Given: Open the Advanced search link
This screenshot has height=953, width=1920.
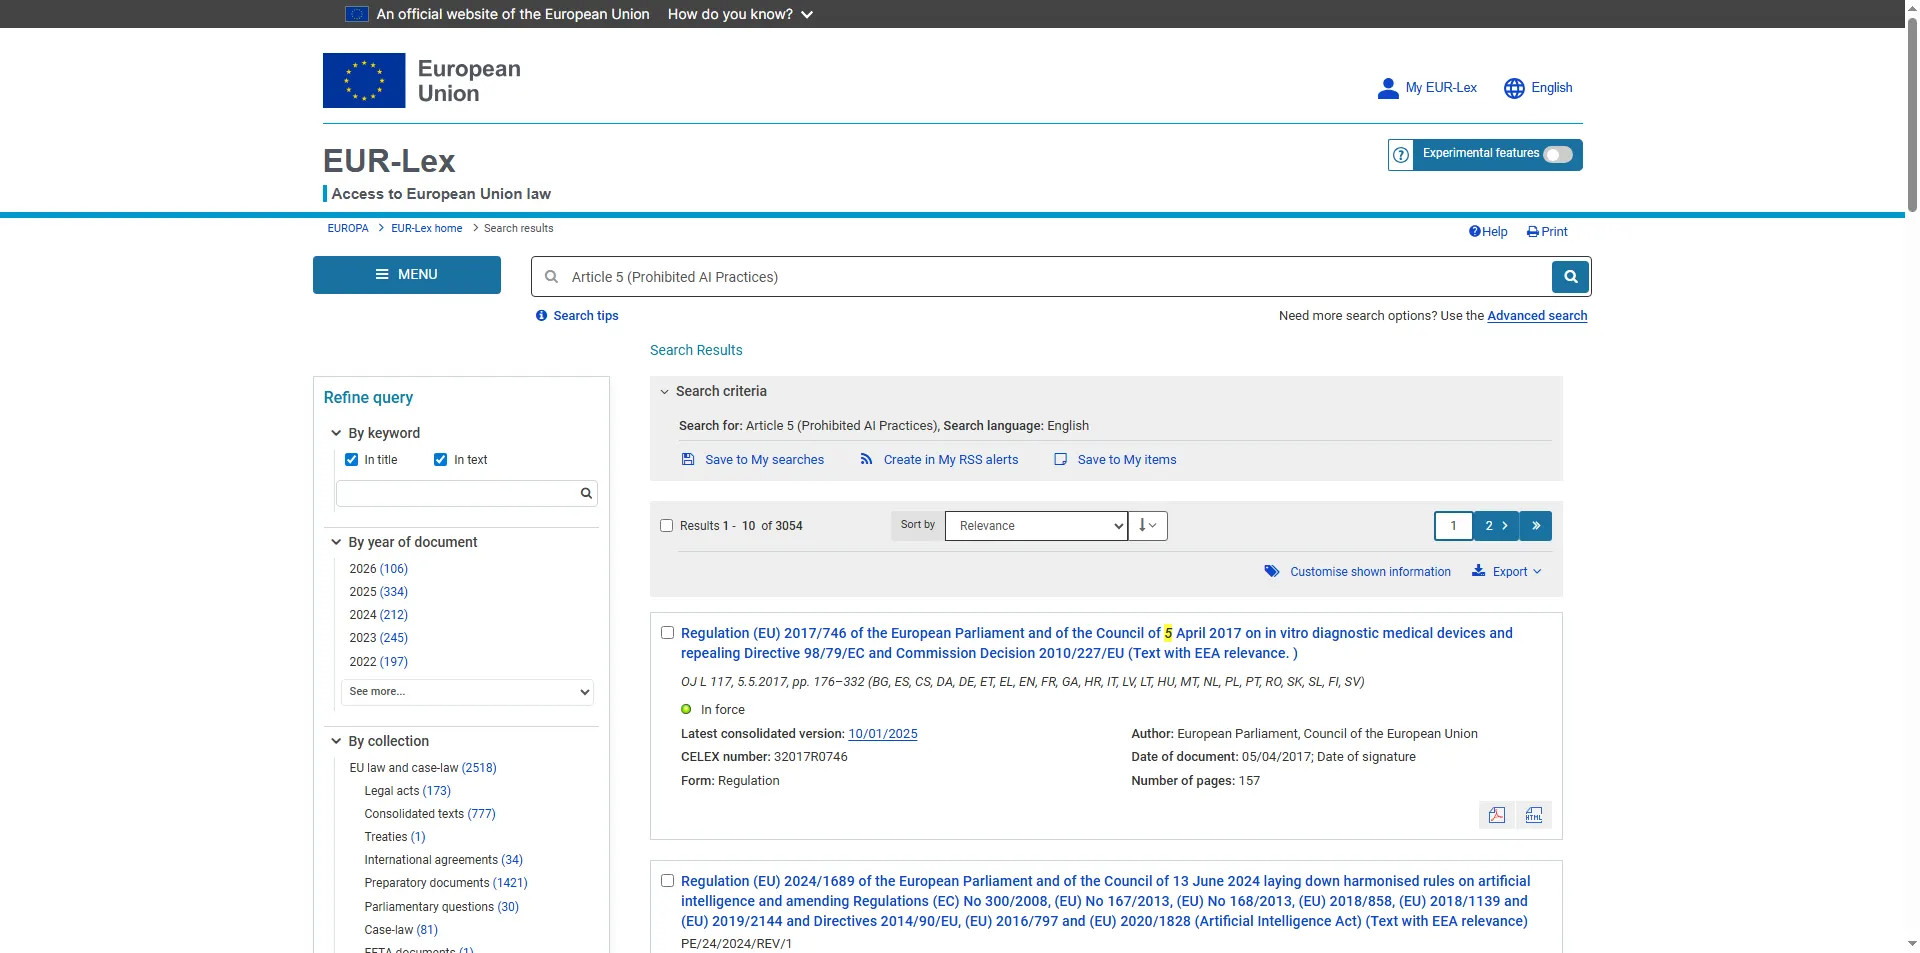Looking at the screenshot, I should point(1537,316).
